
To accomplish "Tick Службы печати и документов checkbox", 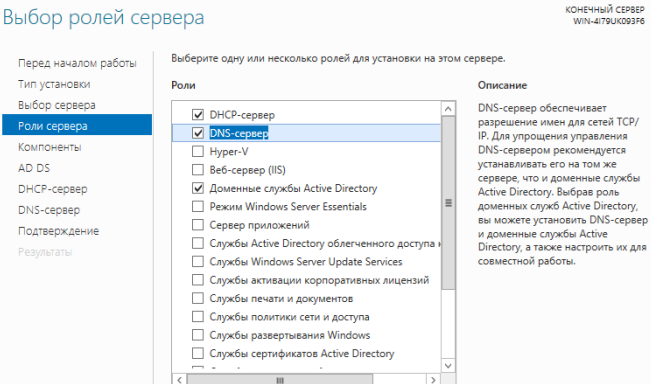I will (x=198, y=298).
